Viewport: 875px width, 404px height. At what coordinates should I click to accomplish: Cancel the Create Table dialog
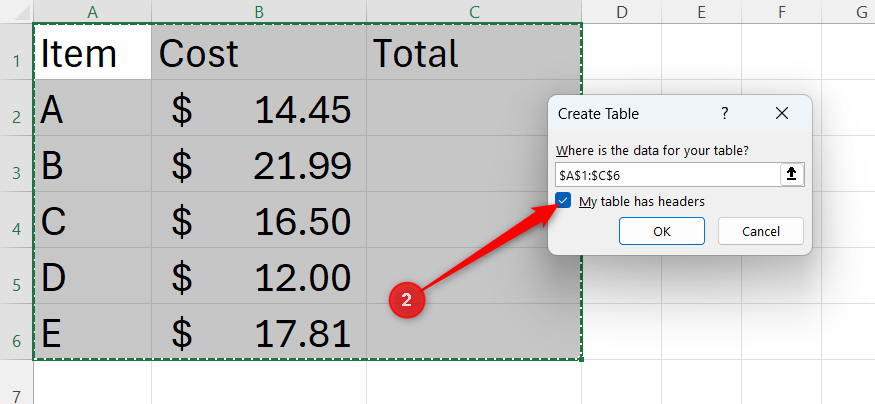(761, 231)
